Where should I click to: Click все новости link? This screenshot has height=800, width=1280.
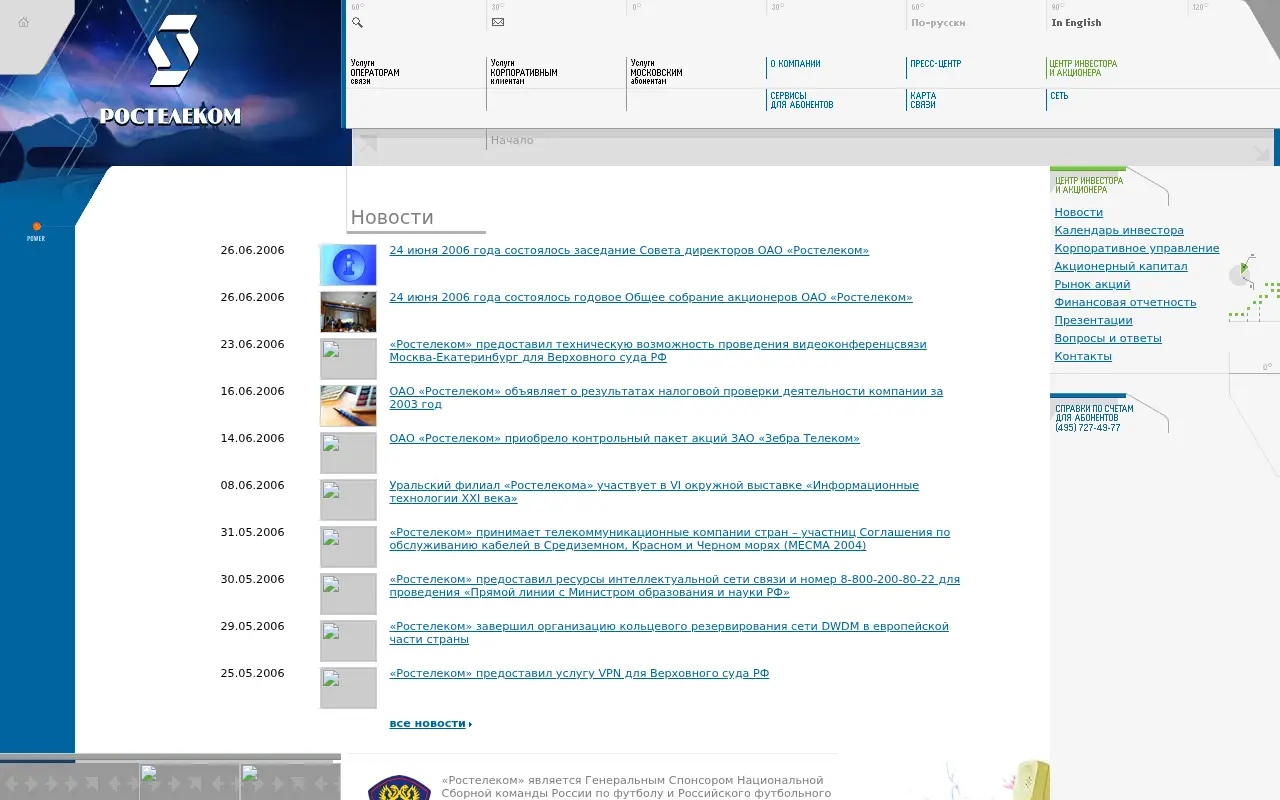click(430, 723)
